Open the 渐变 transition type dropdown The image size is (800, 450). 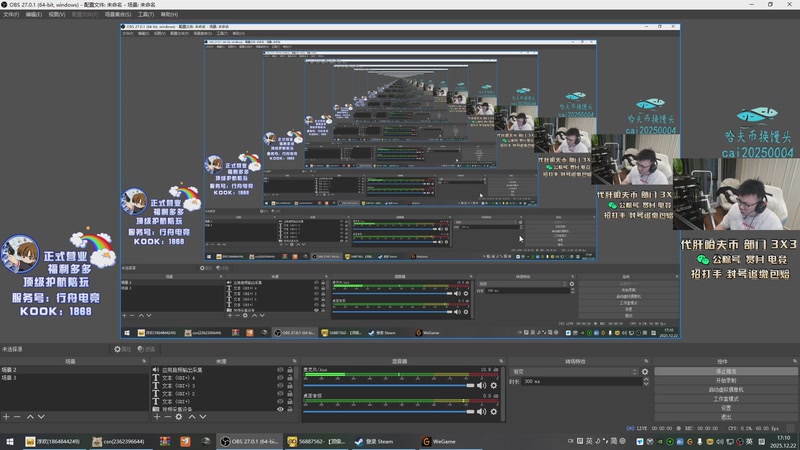click(573, 371)
